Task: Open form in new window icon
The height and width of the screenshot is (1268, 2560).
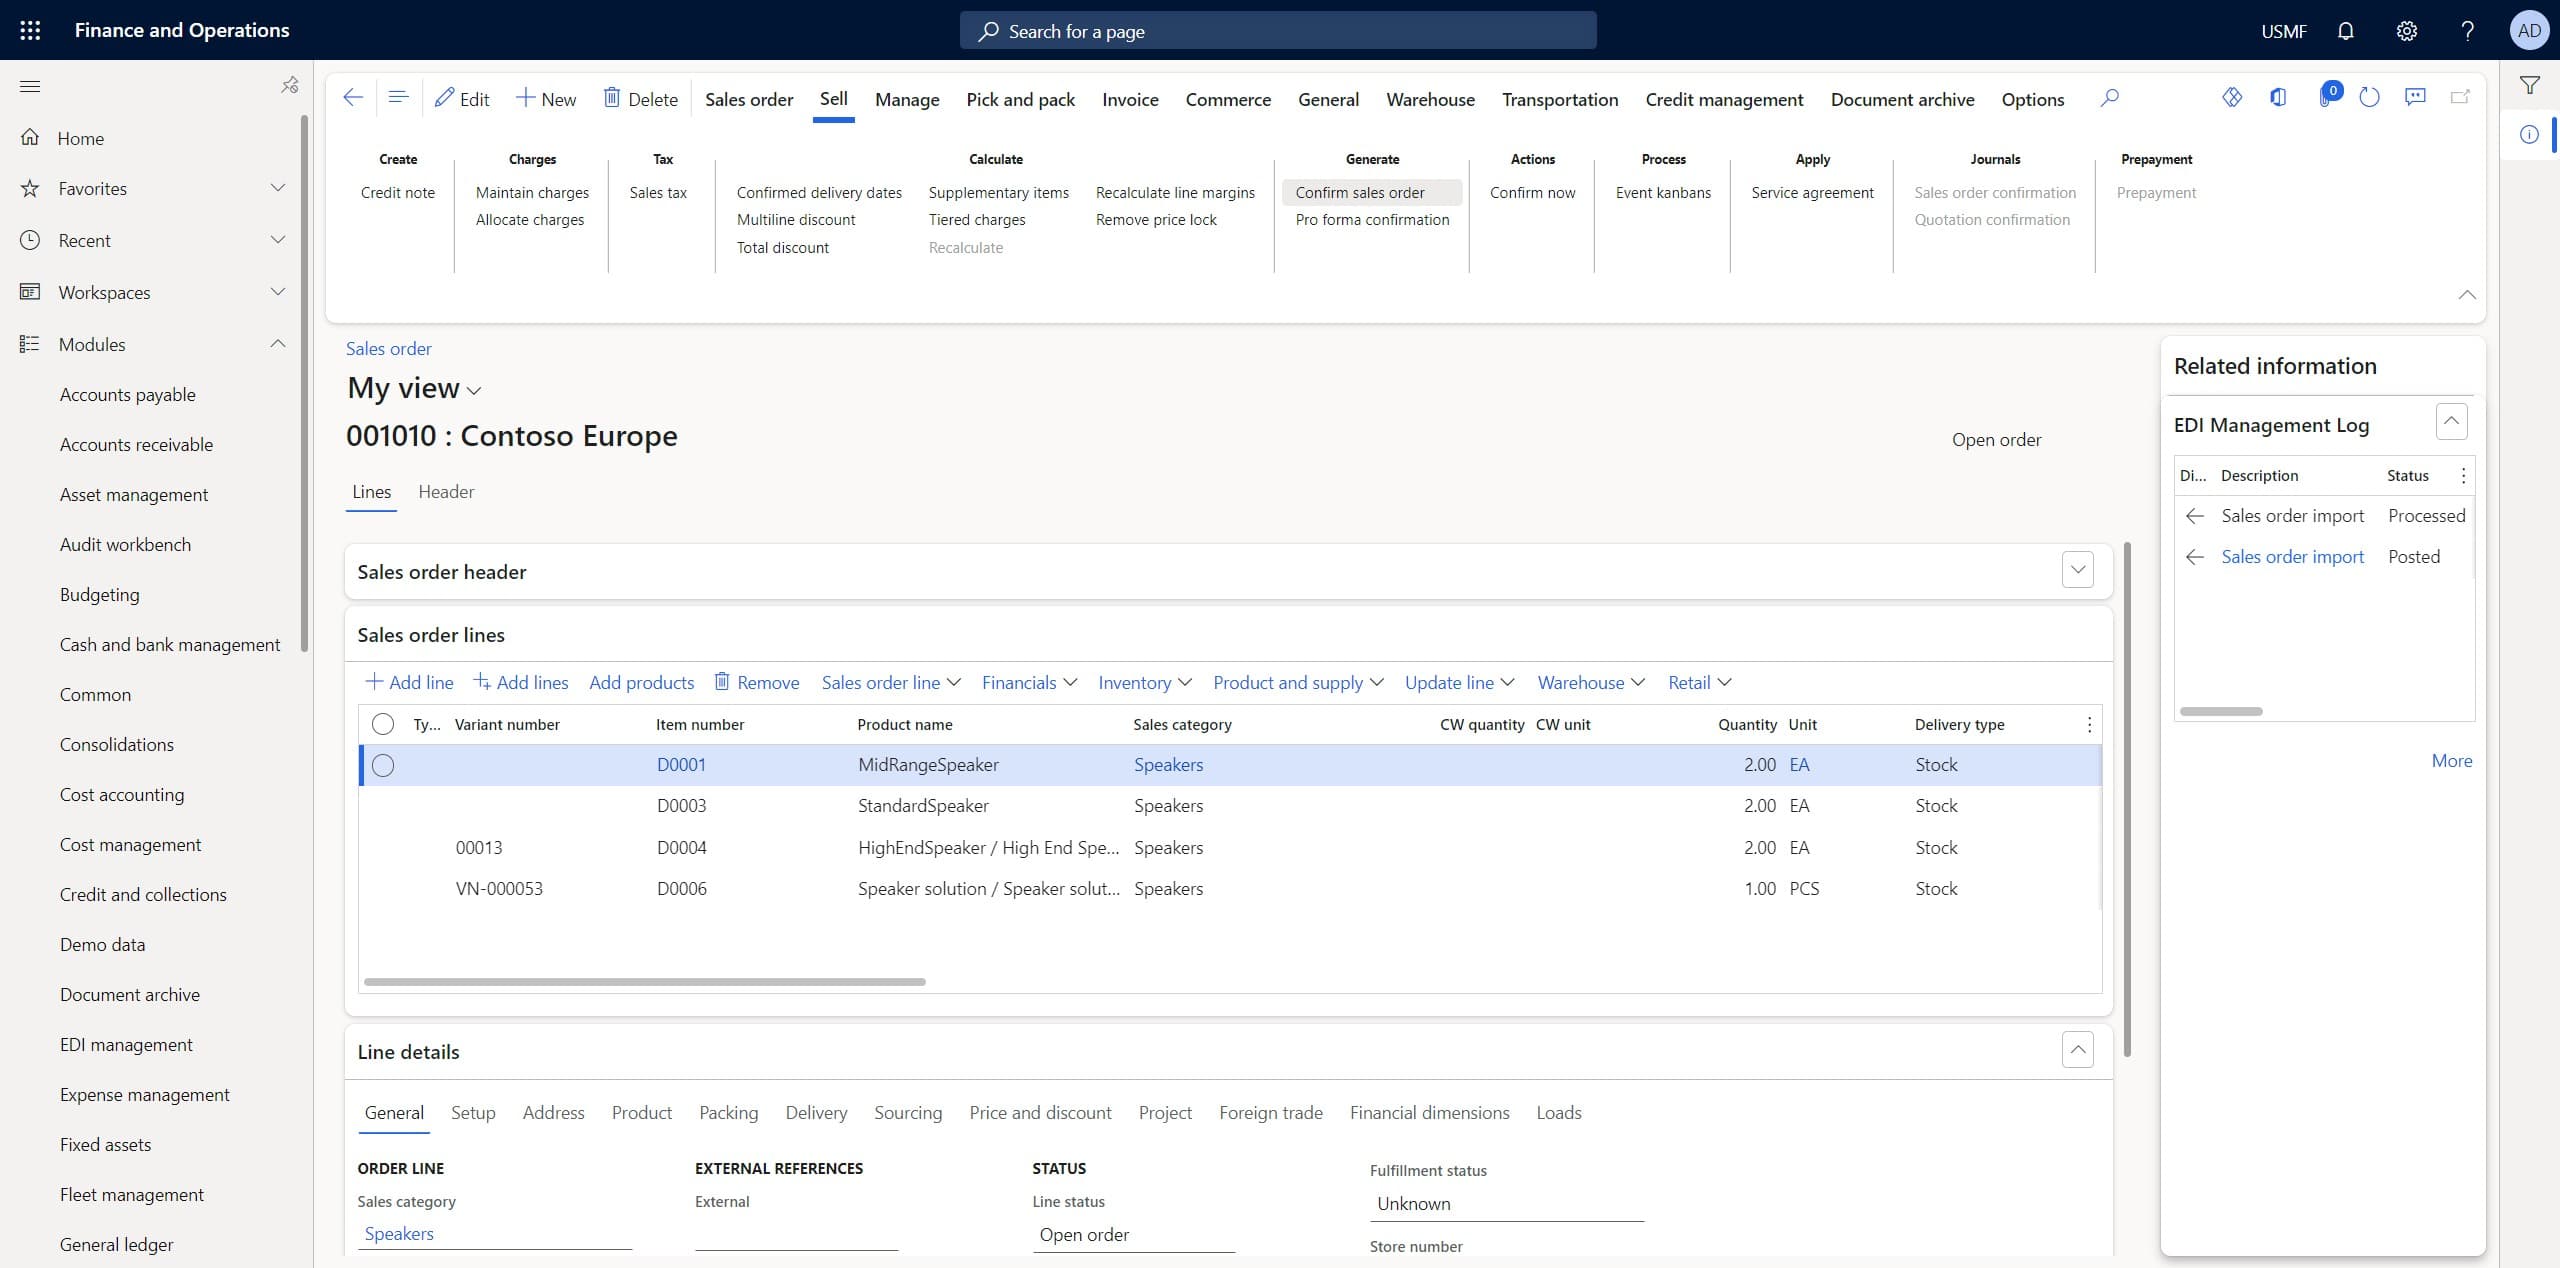Action: pyautogui.click(x=2461, y=97)
